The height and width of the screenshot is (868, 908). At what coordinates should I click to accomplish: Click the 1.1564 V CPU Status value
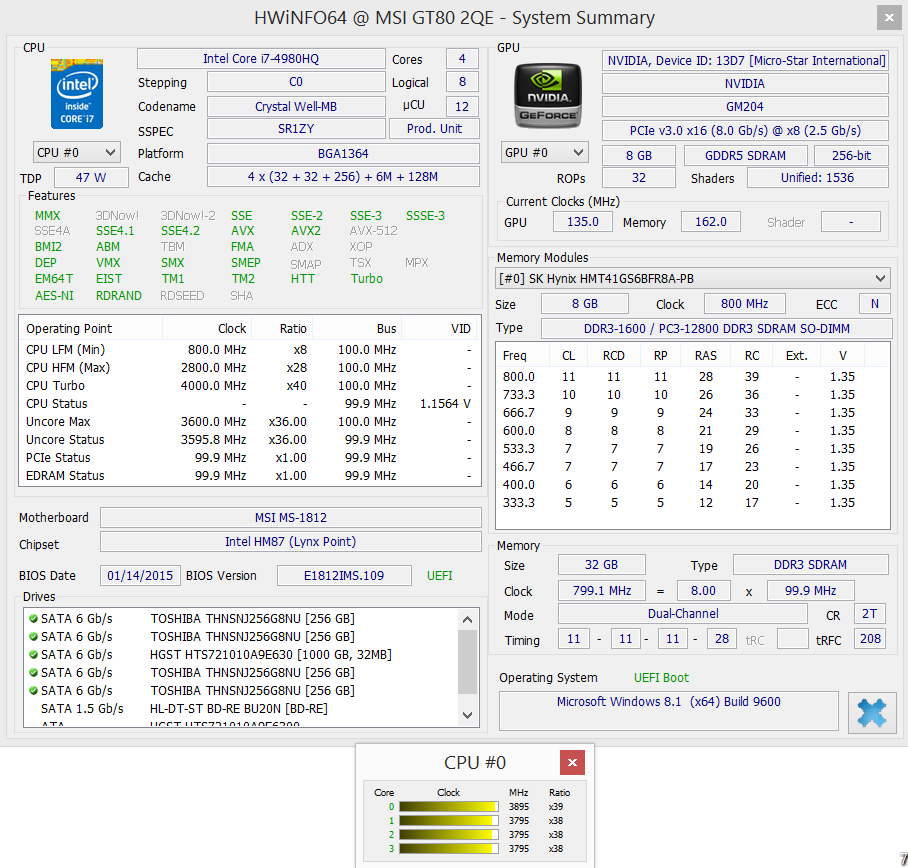point(445,404)
